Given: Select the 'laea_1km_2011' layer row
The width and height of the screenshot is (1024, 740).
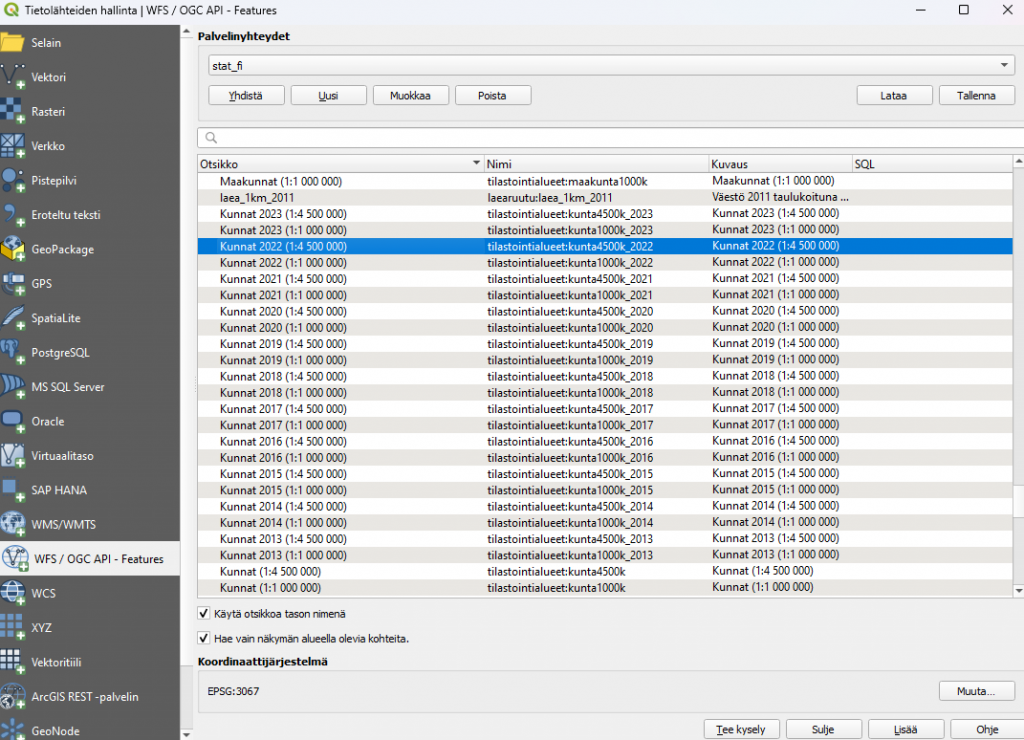Looking at the screenshot, I should tap(605, 197).
